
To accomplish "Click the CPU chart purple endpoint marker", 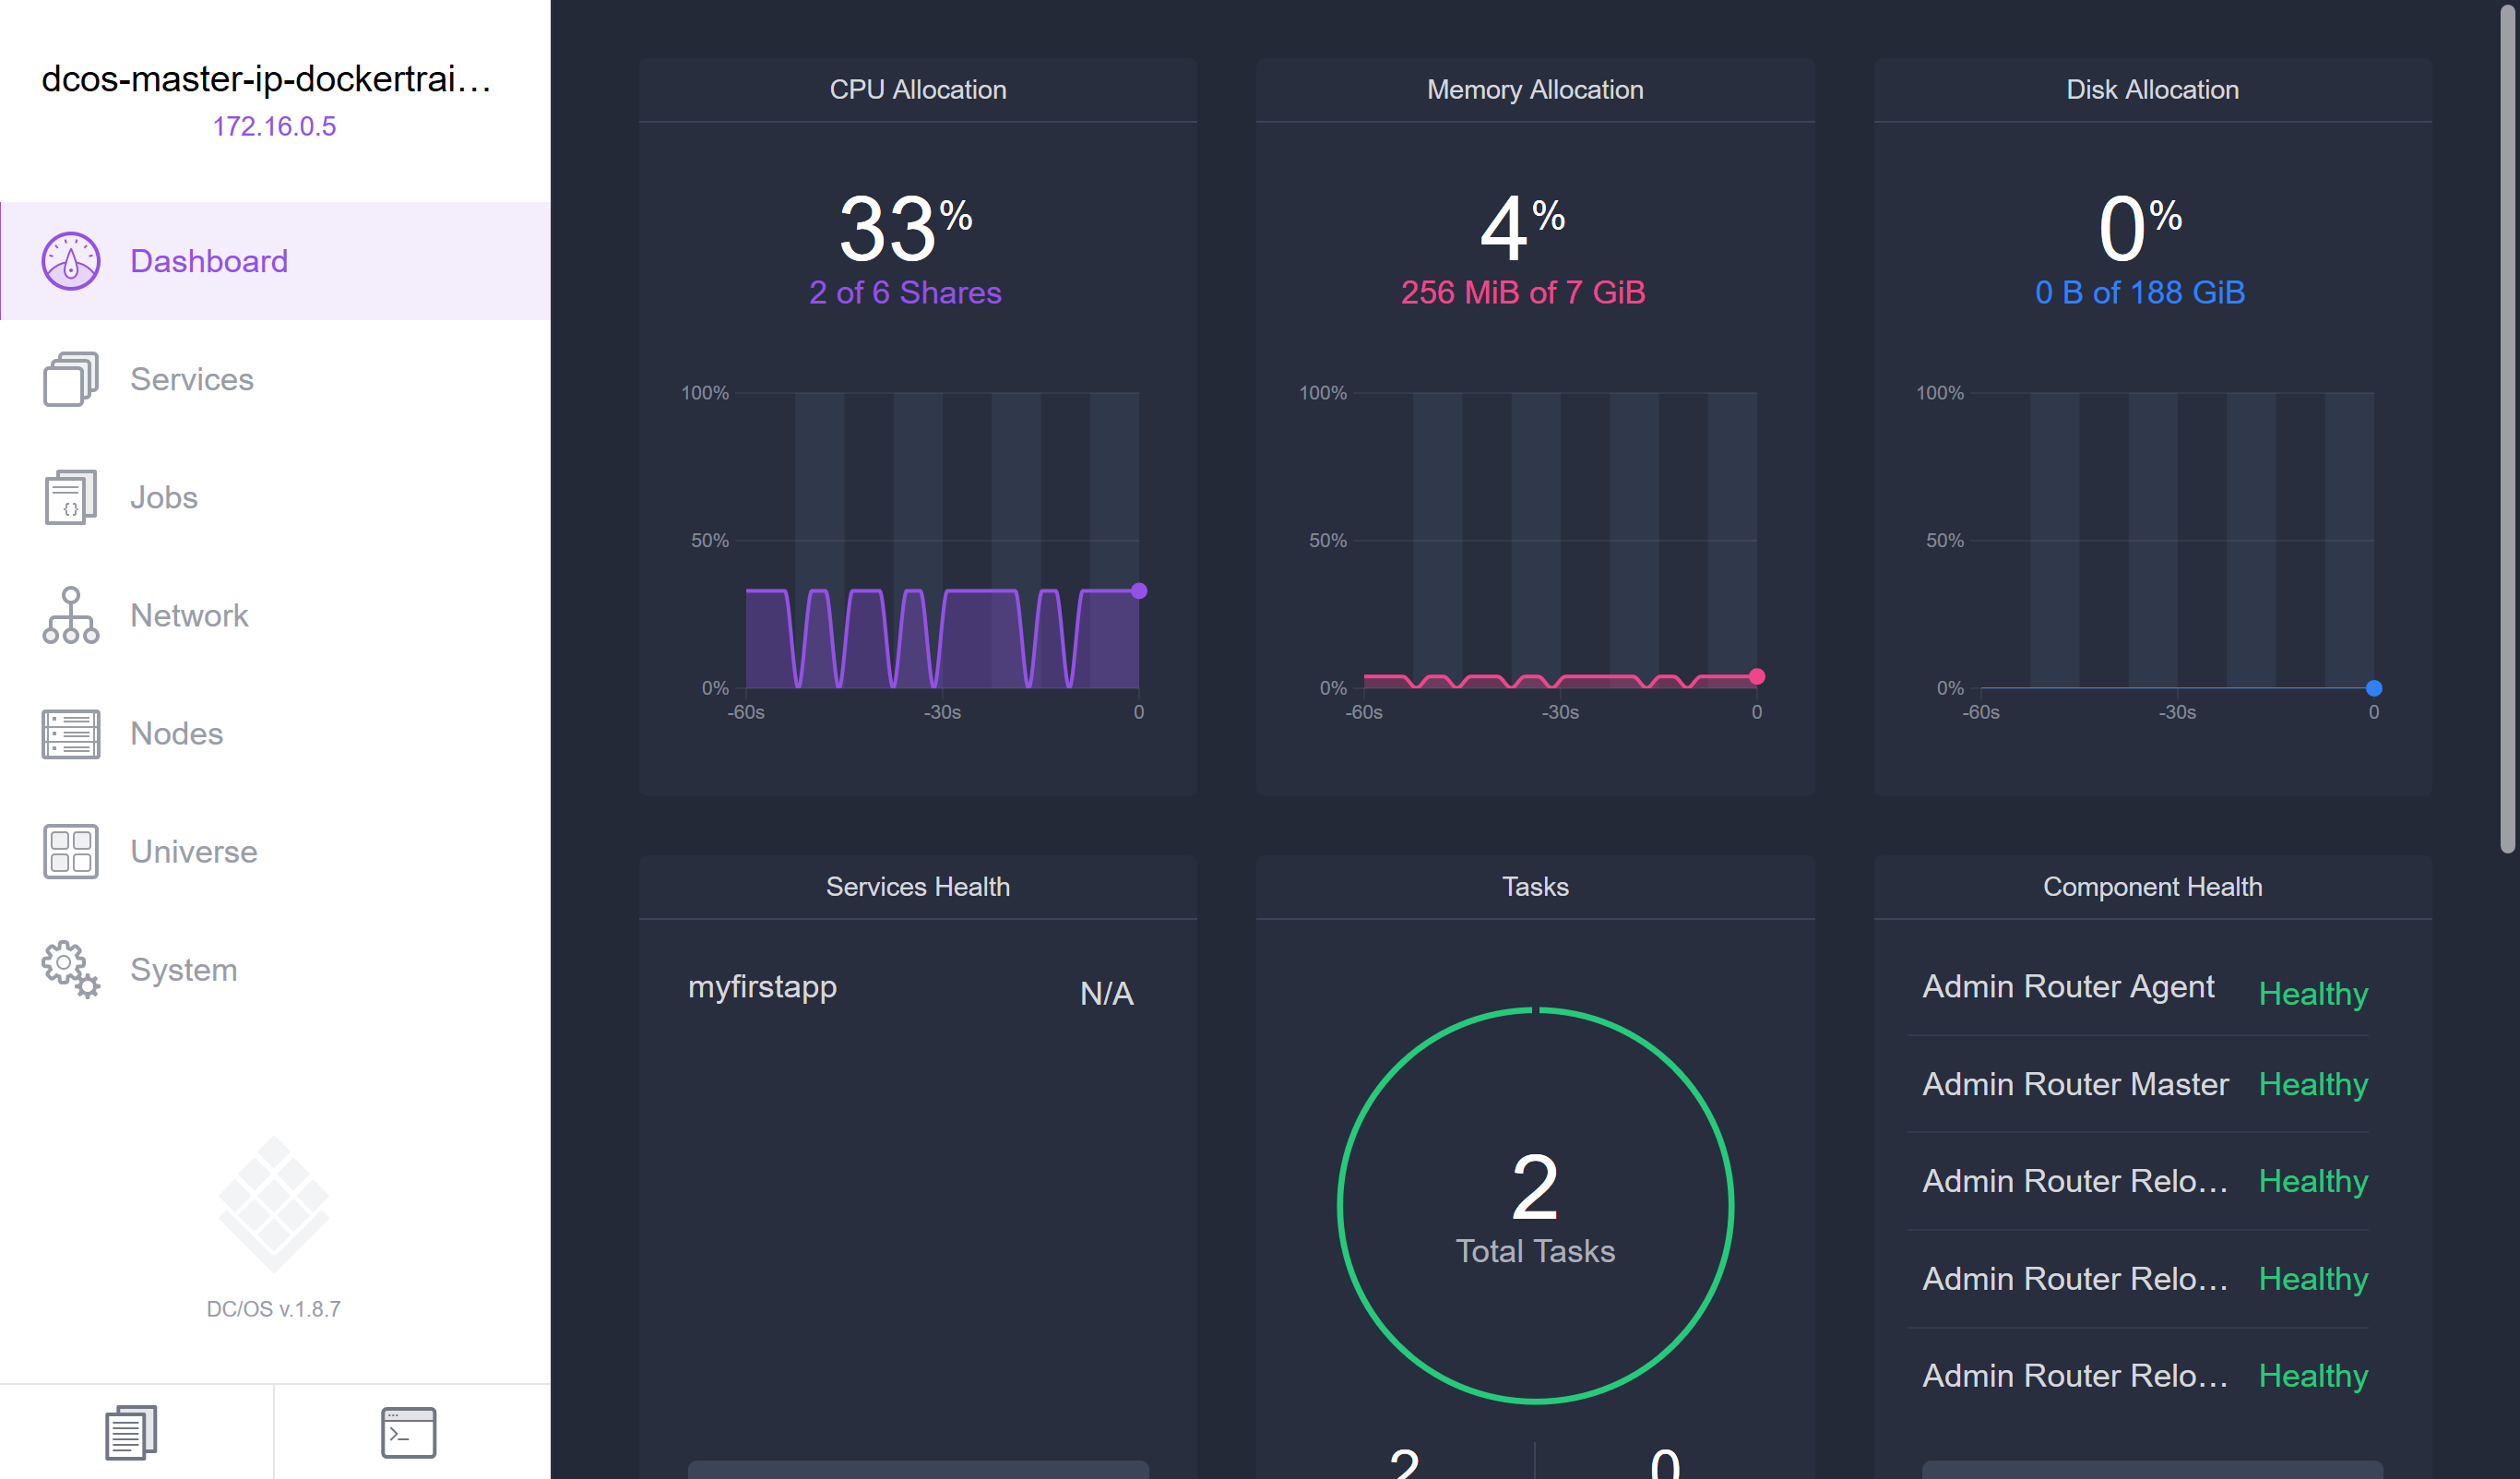I will [x=1139, y=591].
